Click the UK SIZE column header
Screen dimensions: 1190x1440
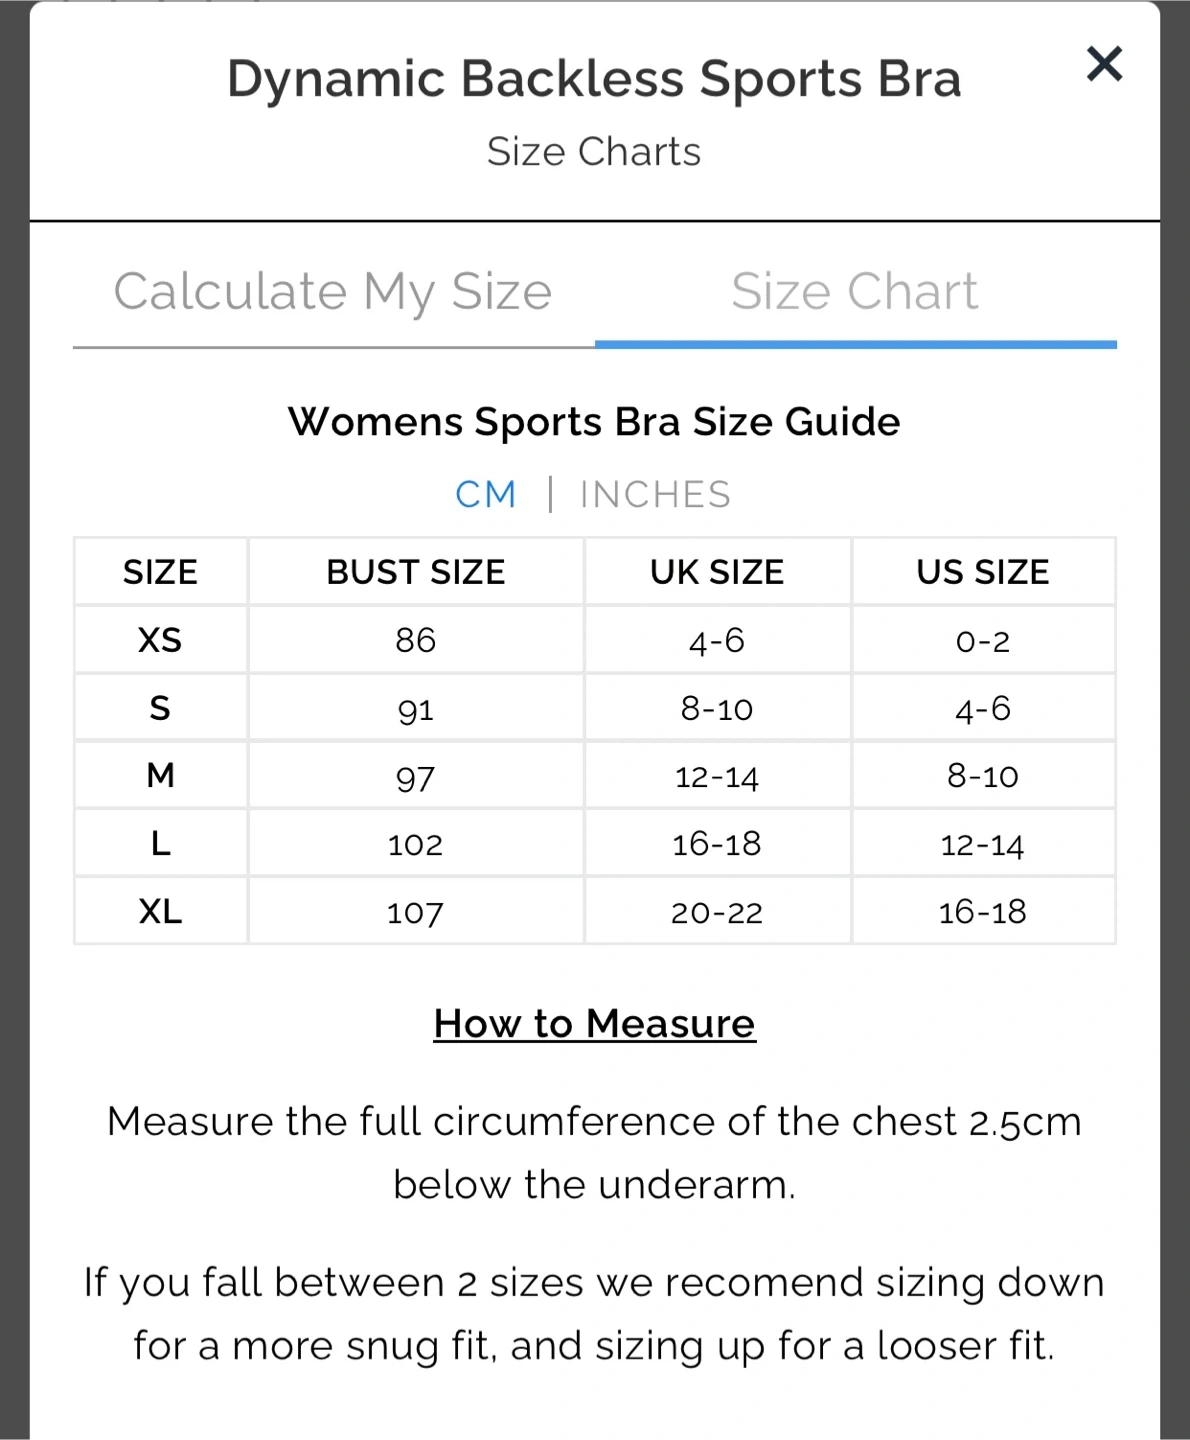click(x=717, y=572)
